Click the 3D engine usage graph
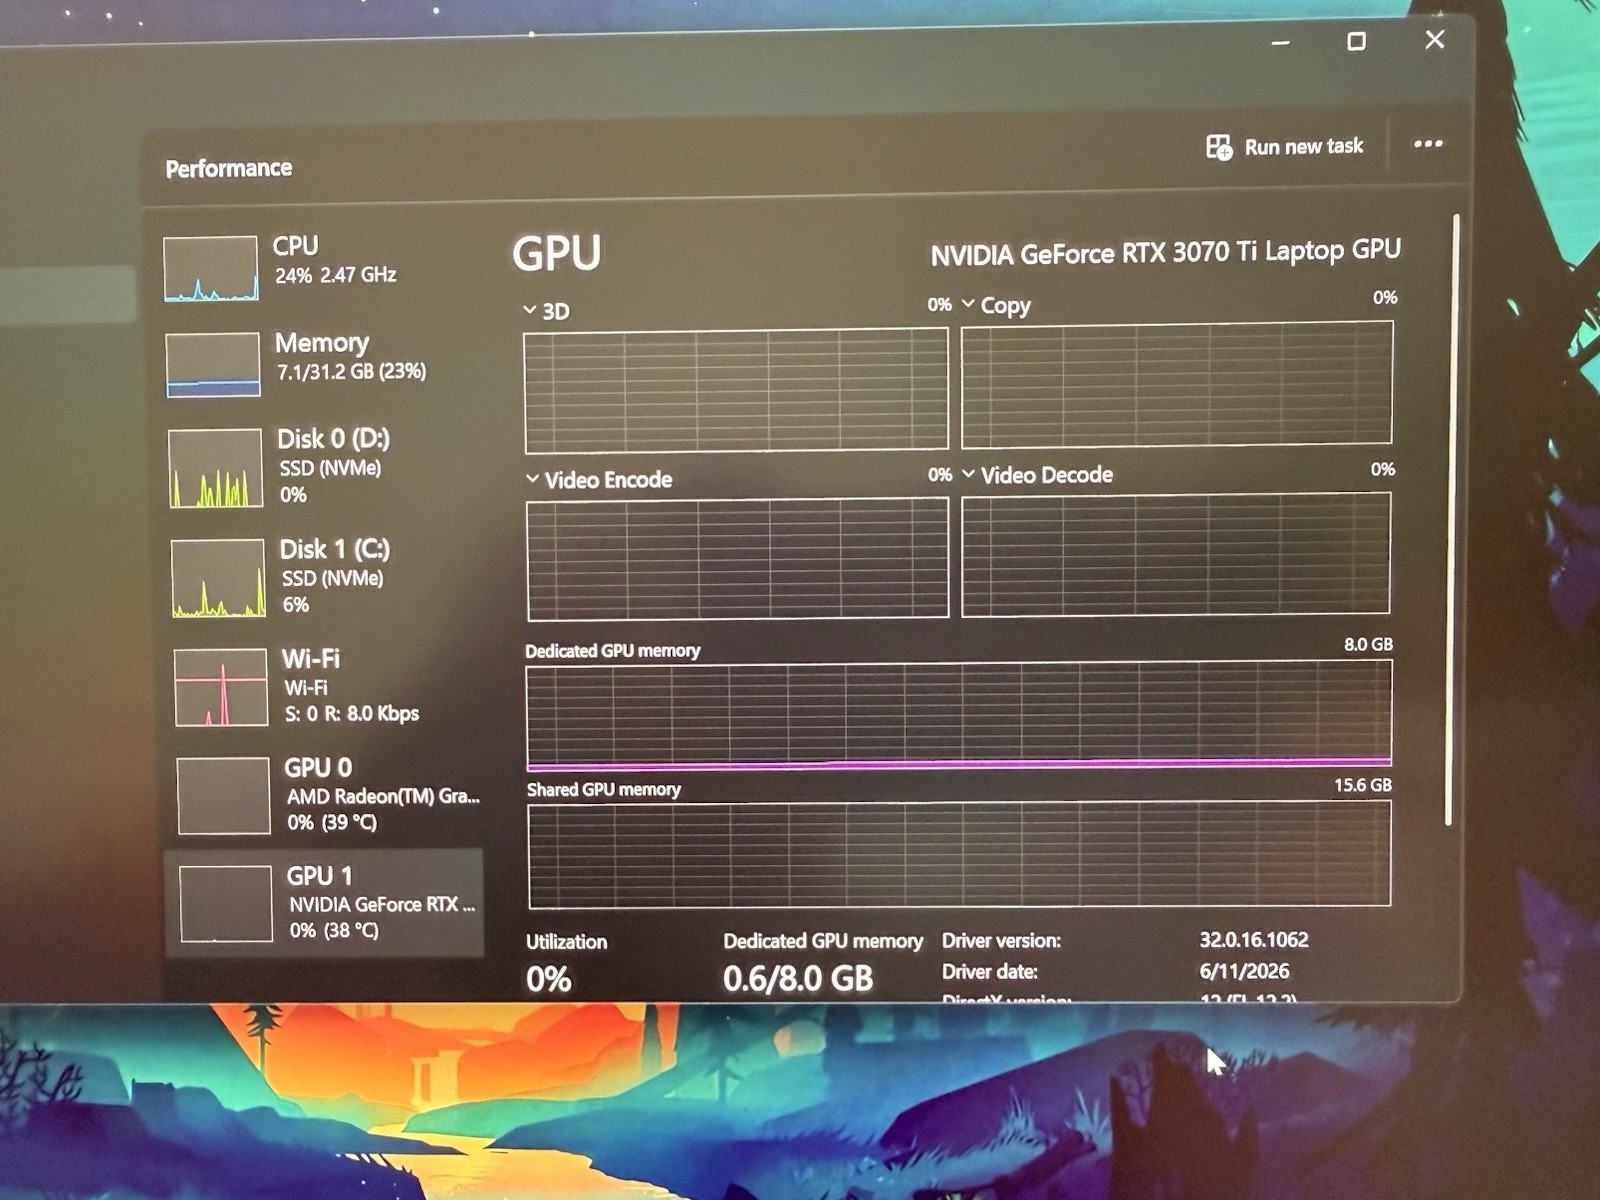1600x1200 pixels. [736, 390]
